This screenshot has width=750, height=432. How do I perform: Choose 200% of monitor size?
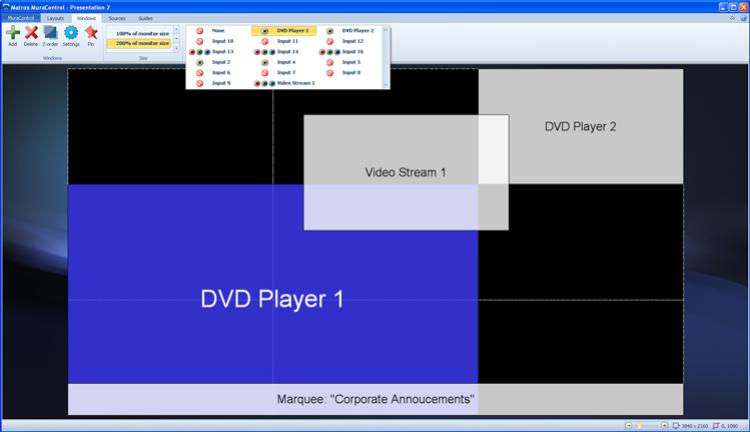(x=141, y=43)
